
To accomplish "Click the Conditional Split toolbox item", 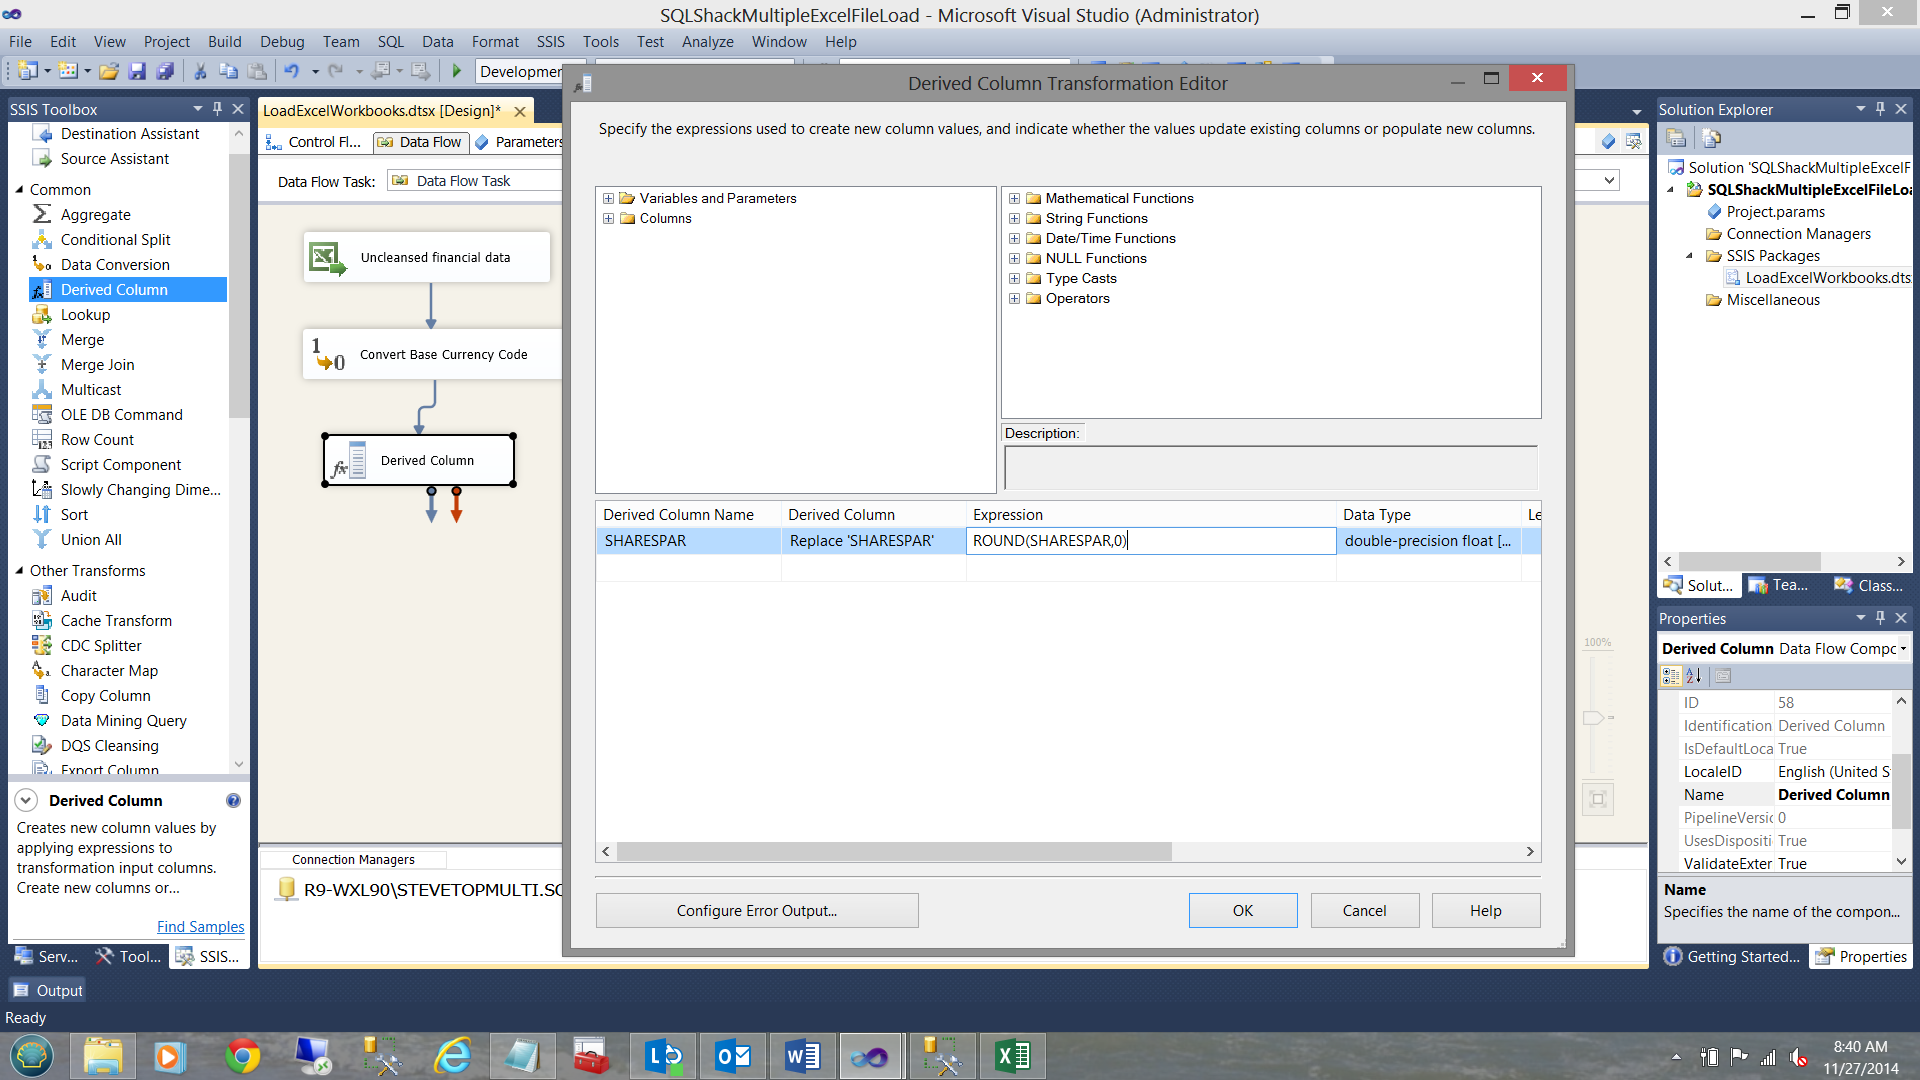I will tap(115, 239).
